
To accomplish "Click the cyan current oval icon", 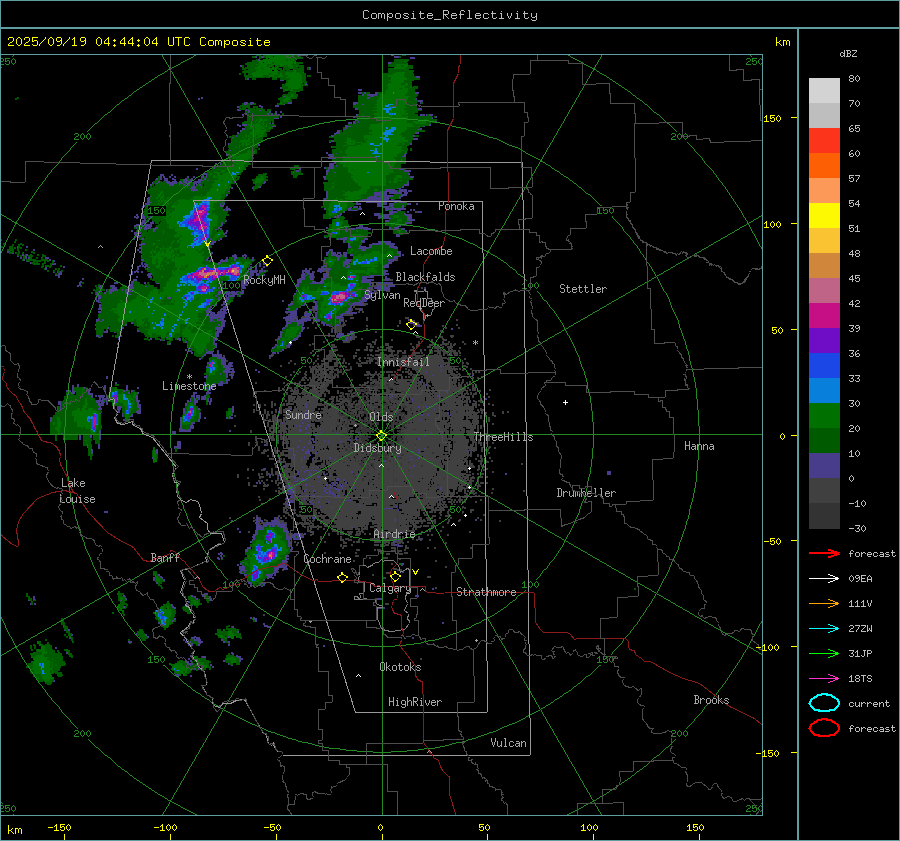I will click(x=824, y=703).
